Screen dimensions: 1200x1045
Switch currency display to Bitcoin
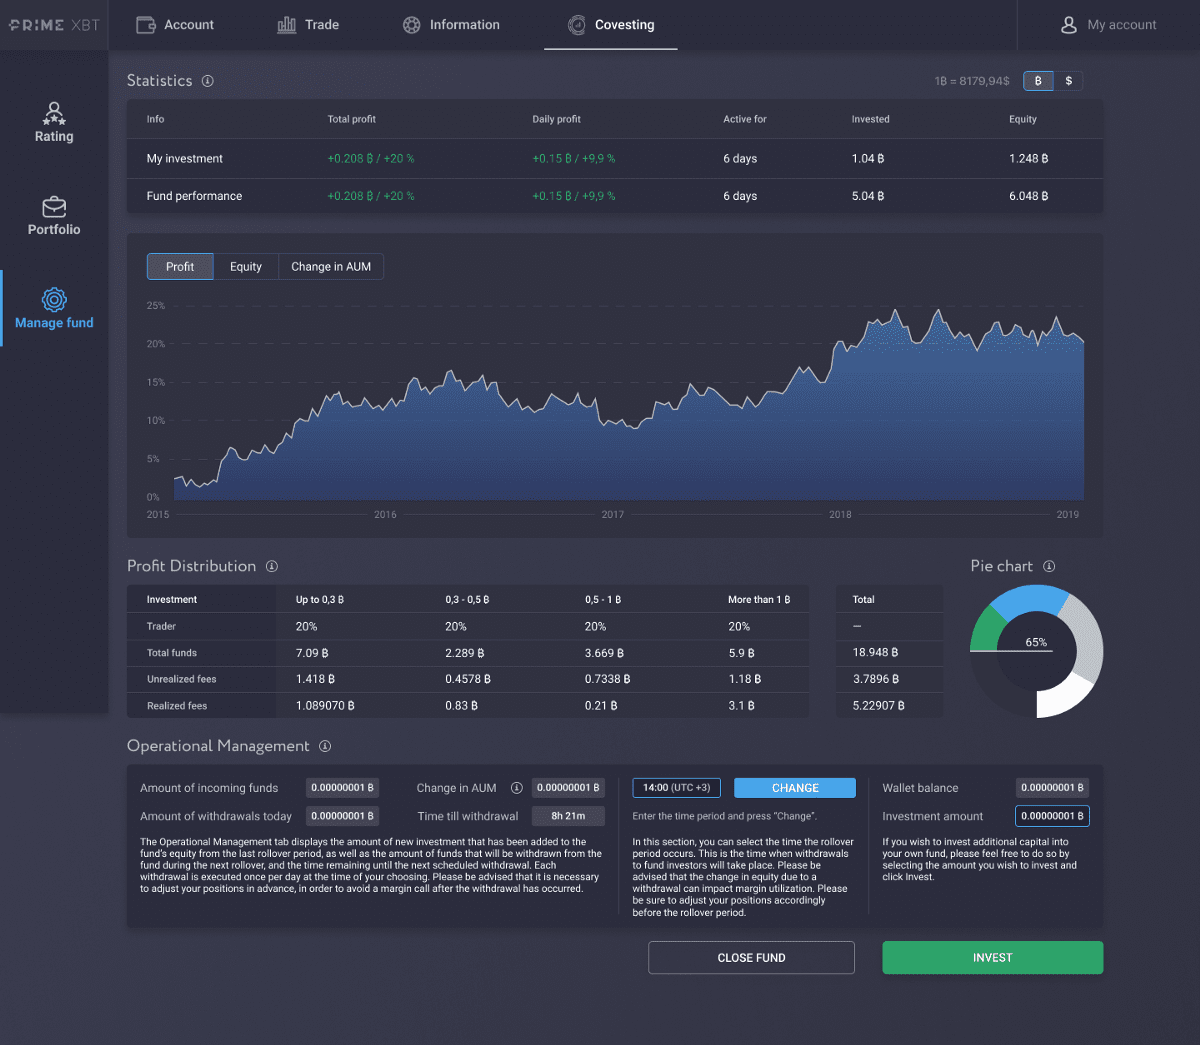(x=1038, y=81)
